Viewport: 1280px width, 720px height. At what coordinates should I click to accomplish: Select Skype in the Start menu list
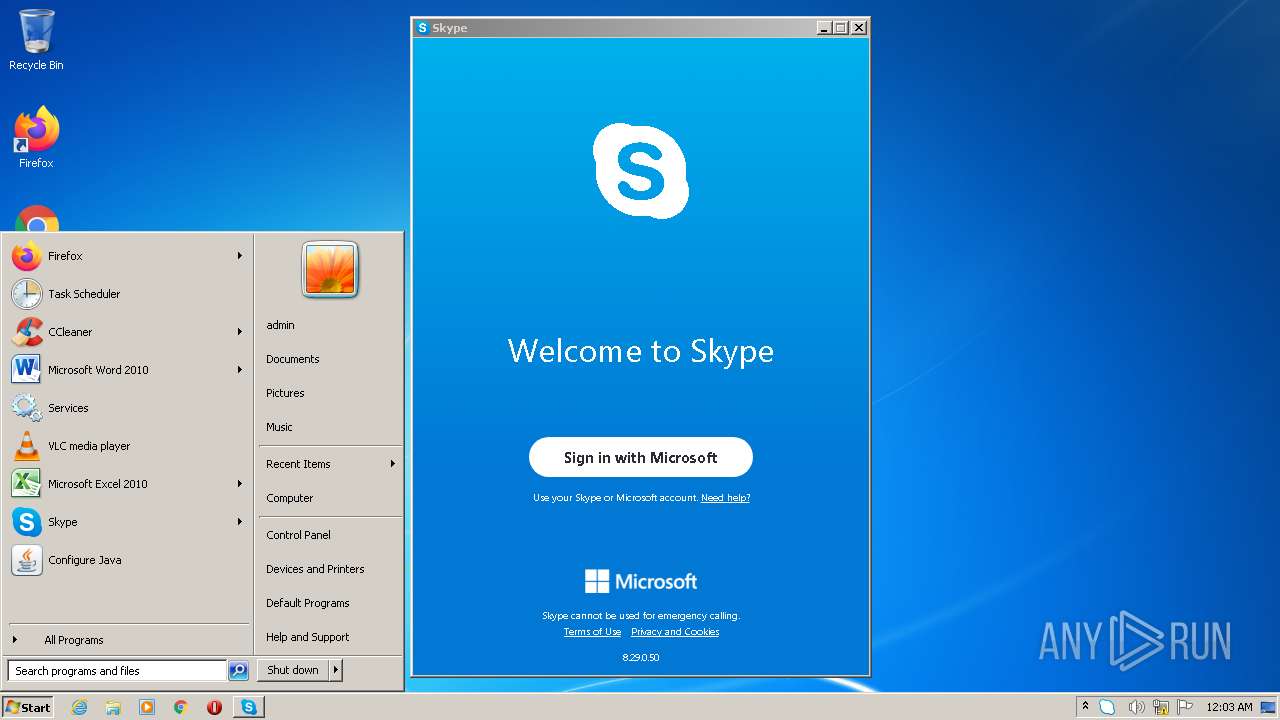[x=127, y=522]
